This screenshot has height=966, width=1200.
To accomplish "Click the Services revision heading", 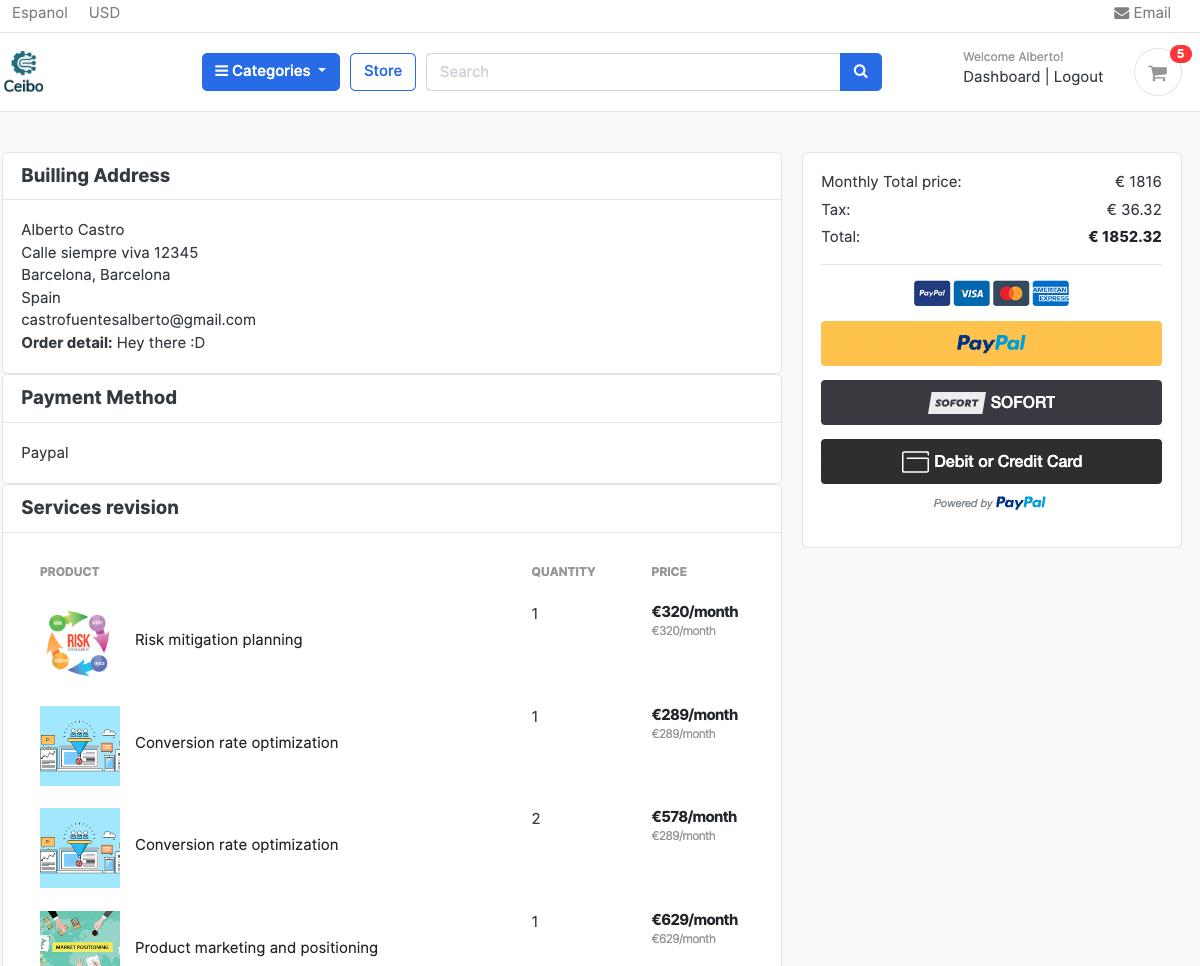I will pos(100,508).
